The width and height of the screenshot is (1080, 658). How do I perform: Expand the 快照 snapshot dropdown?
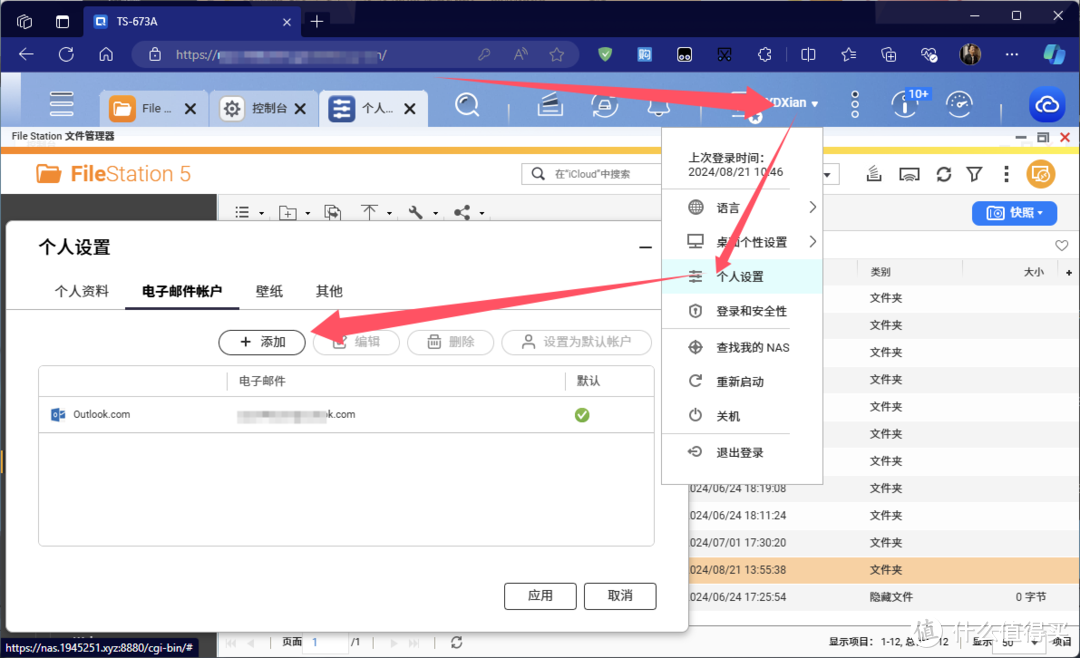(1014, 213)
